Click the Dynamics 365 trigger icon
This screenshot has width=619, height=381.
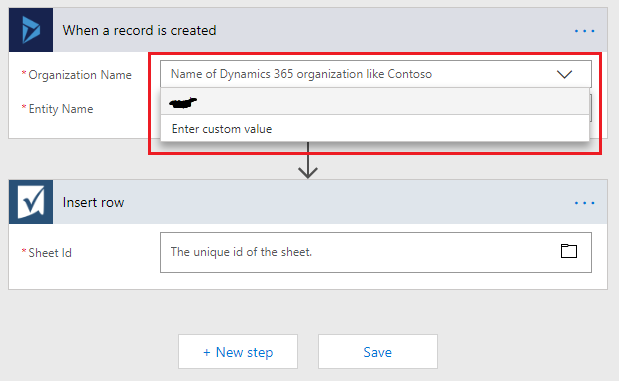click(x=31, y=30)
